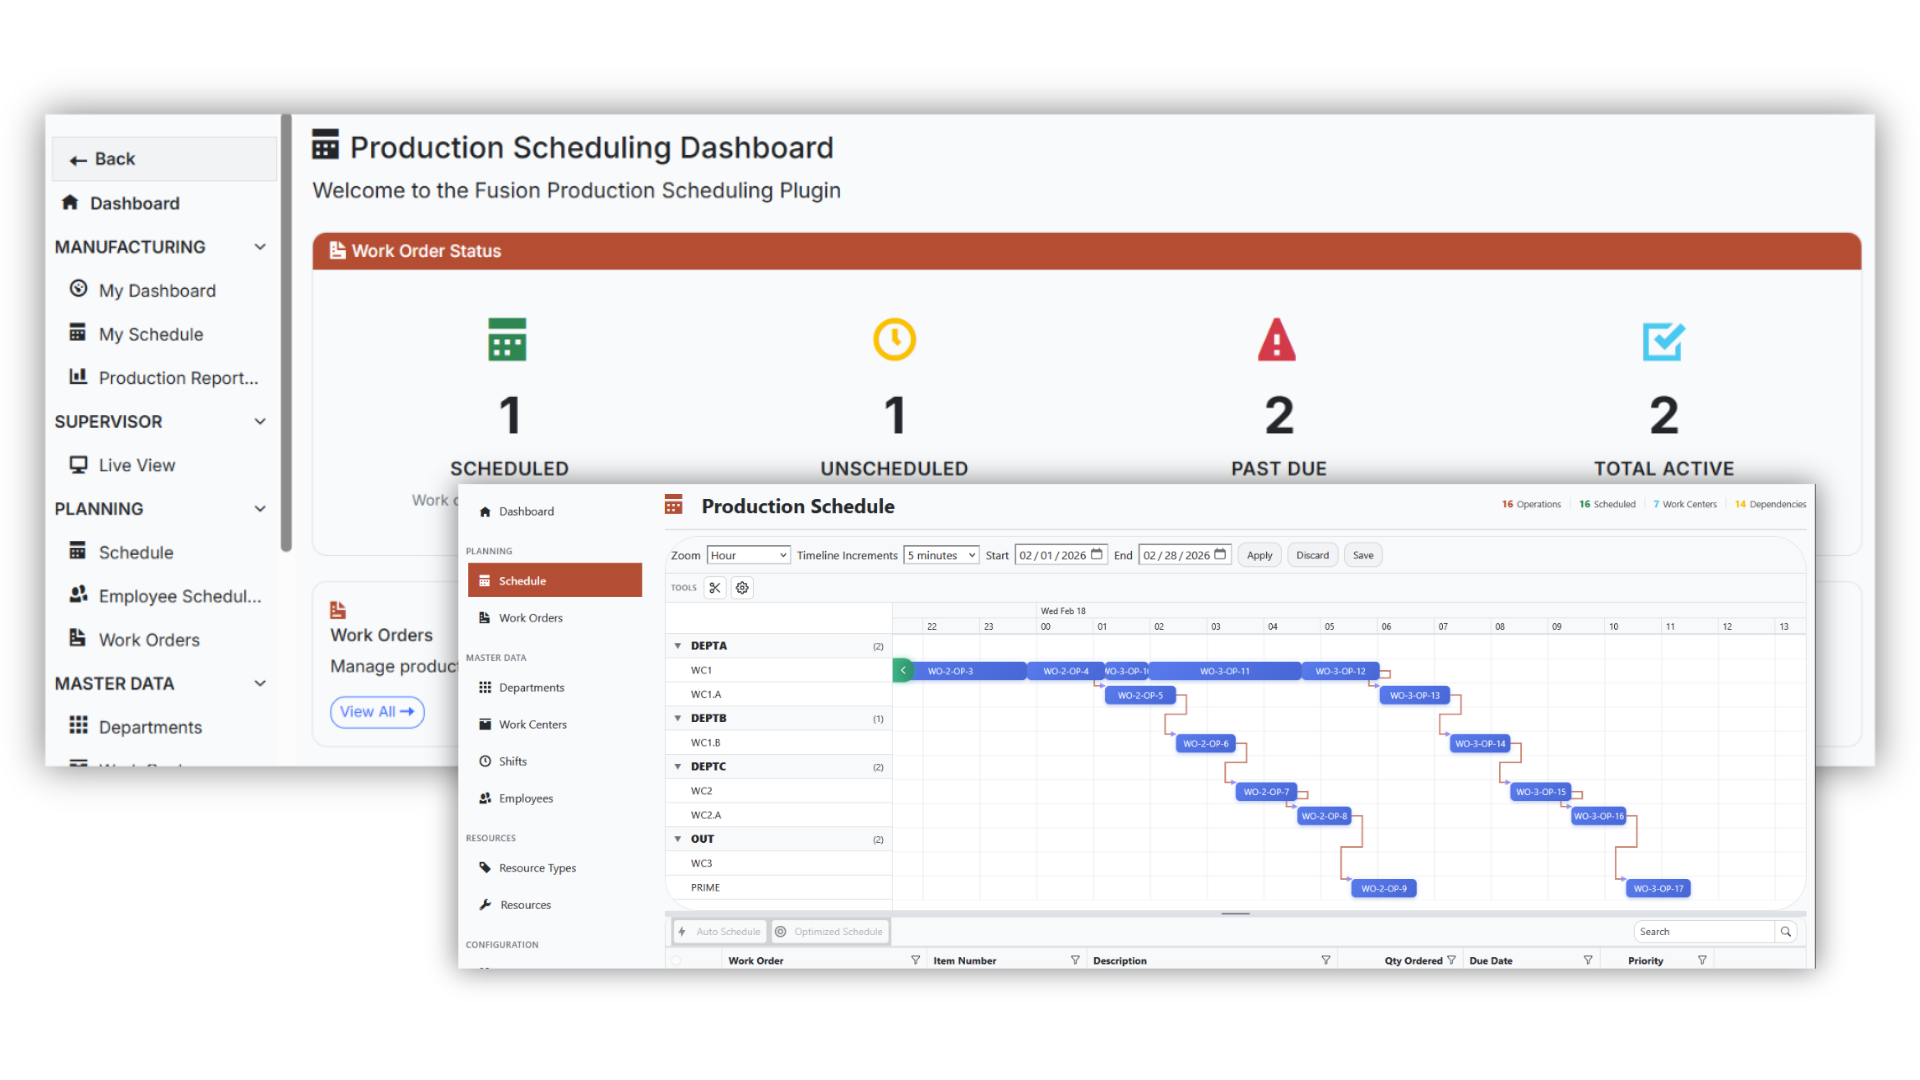This screenshot has height=1080, width=1920.
Task: Click the Gantt panel splitter handle
Action: click(1236, 914)
